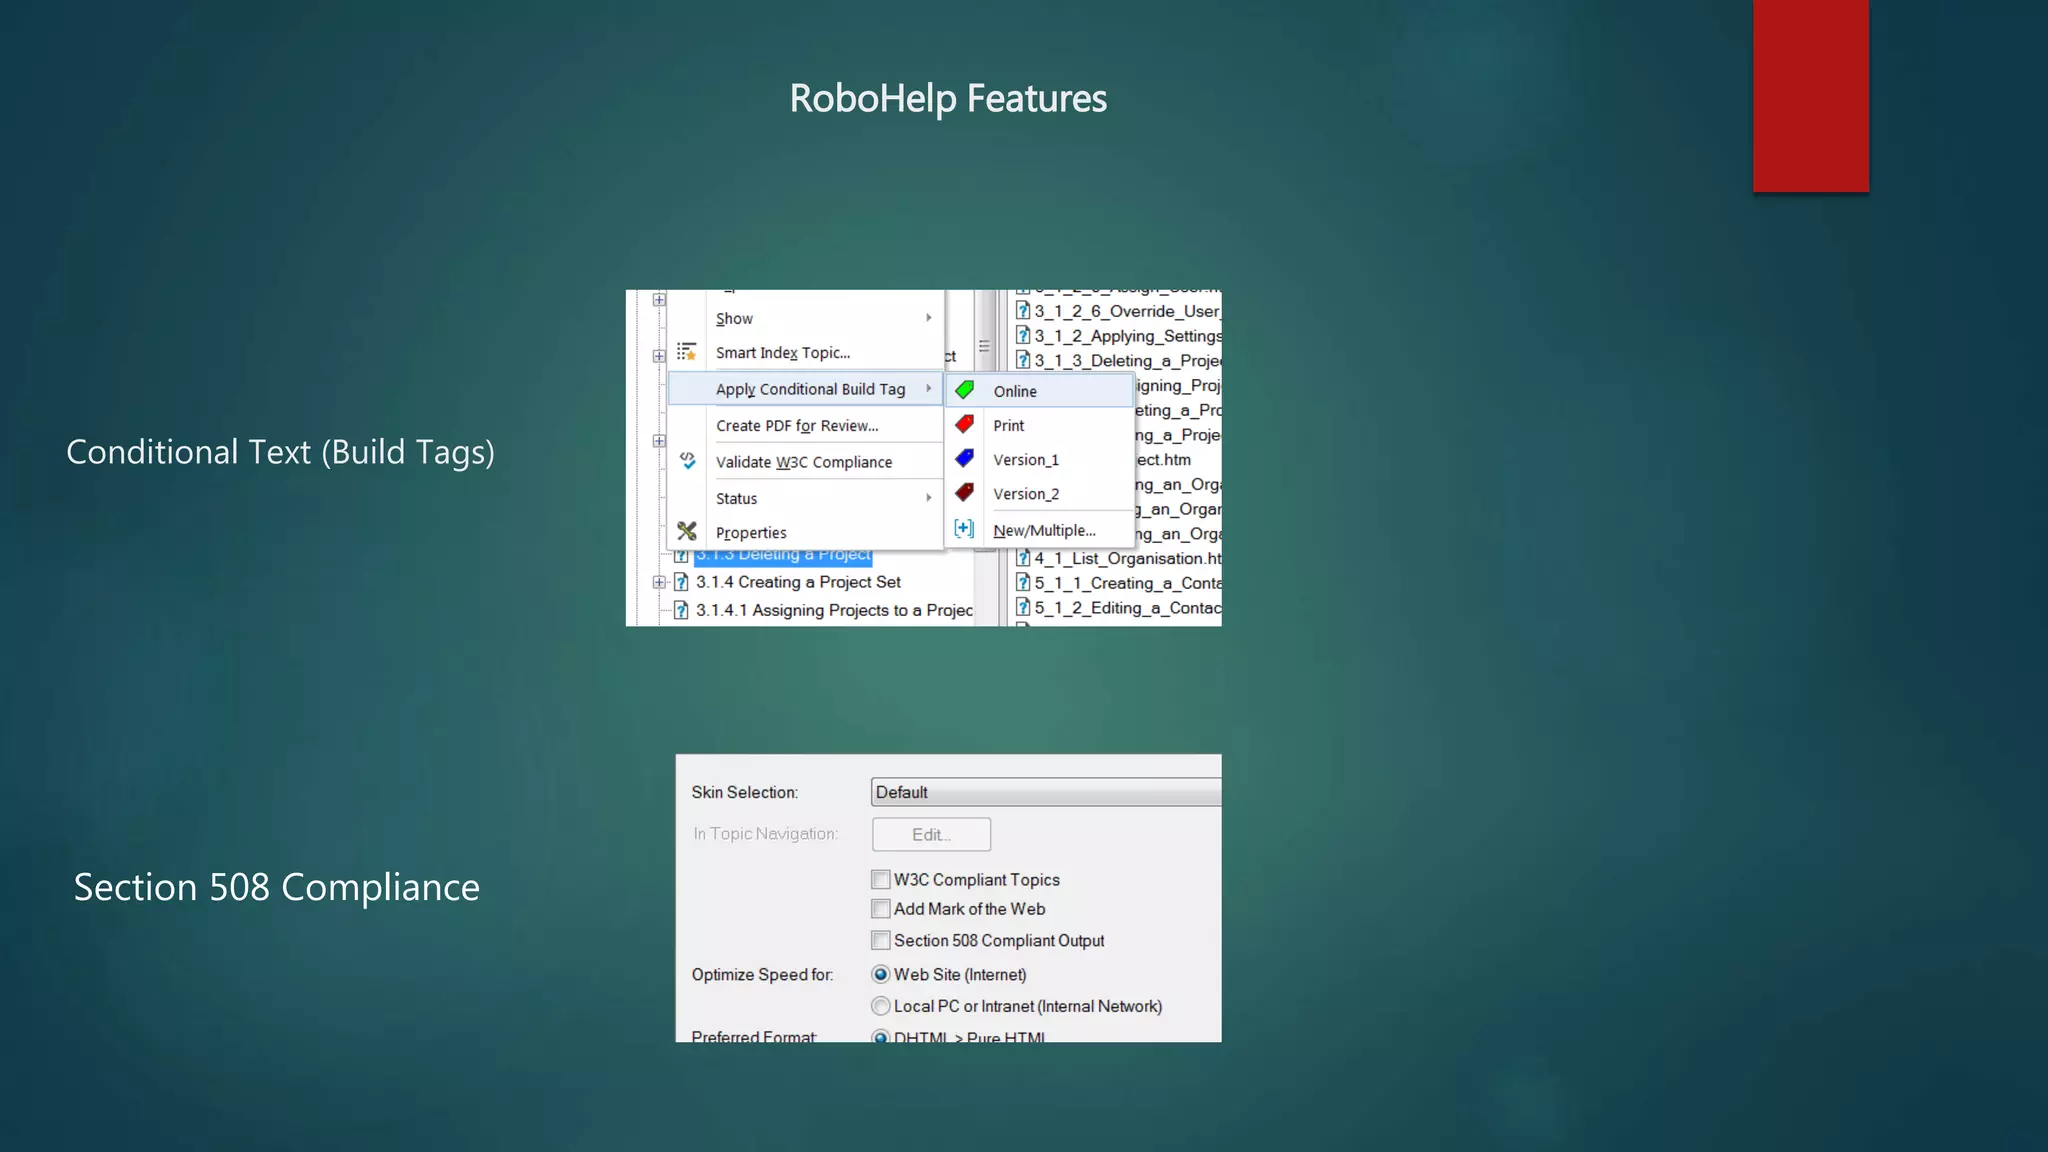The width and height of the screenshot is (2048, 1152).
Task: Click file icon of 4_1_List_Organisation
Action: 1023,558
